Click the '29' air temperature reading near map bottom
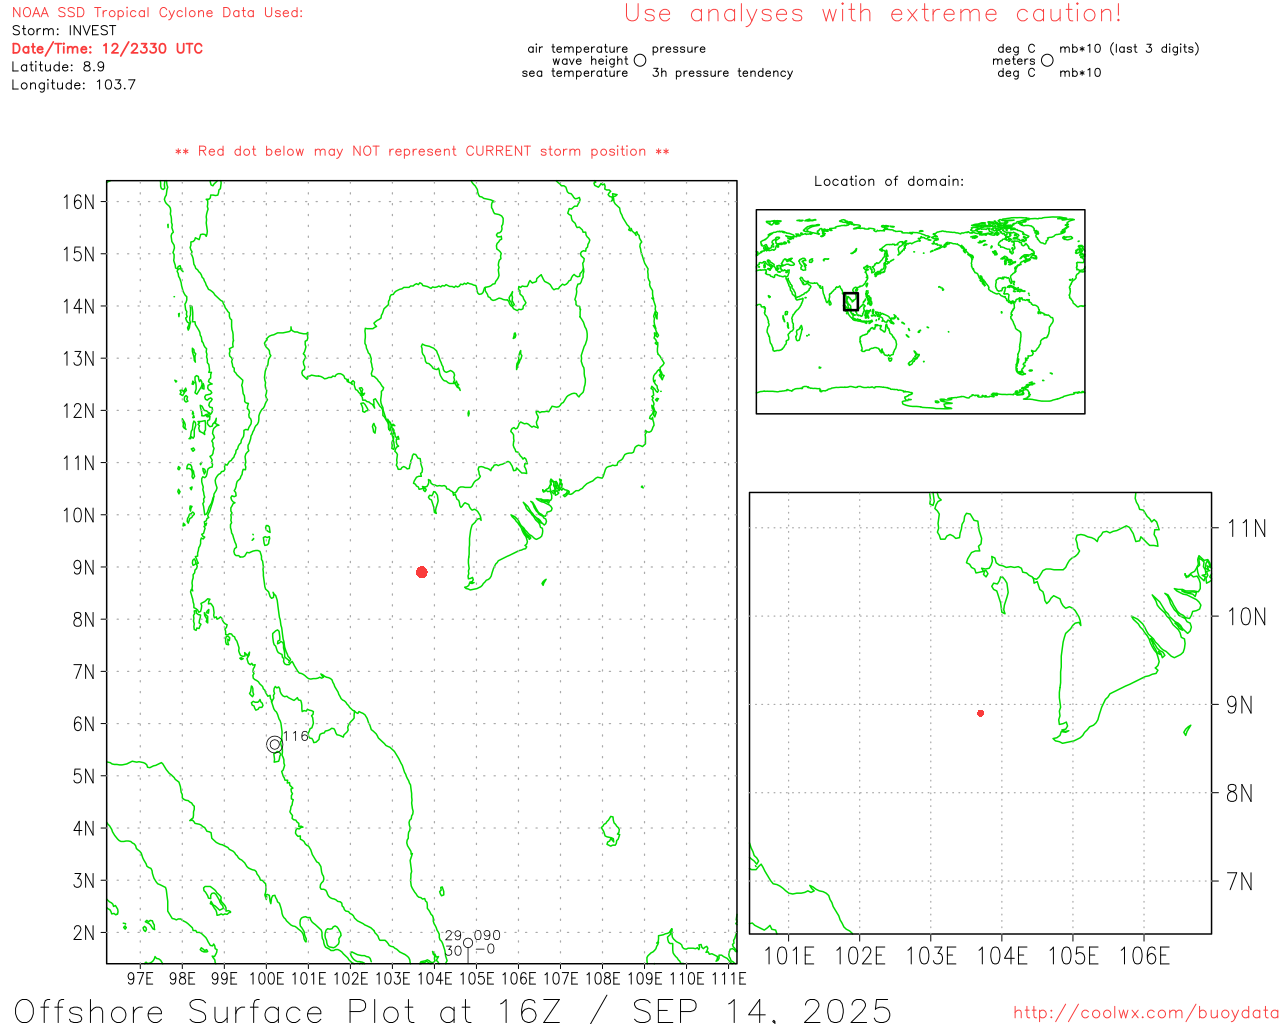Screen dimensions: 1280x1024 (x=453, y=936)
